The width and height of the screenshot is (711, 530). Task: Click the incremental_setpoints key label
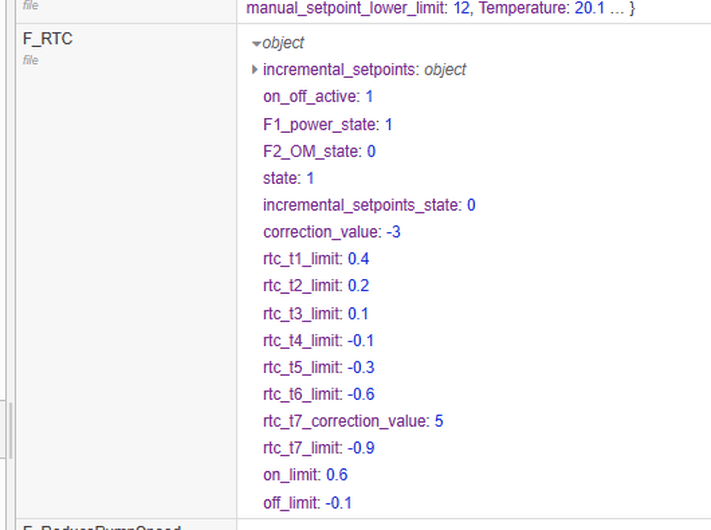pos(340,70)
